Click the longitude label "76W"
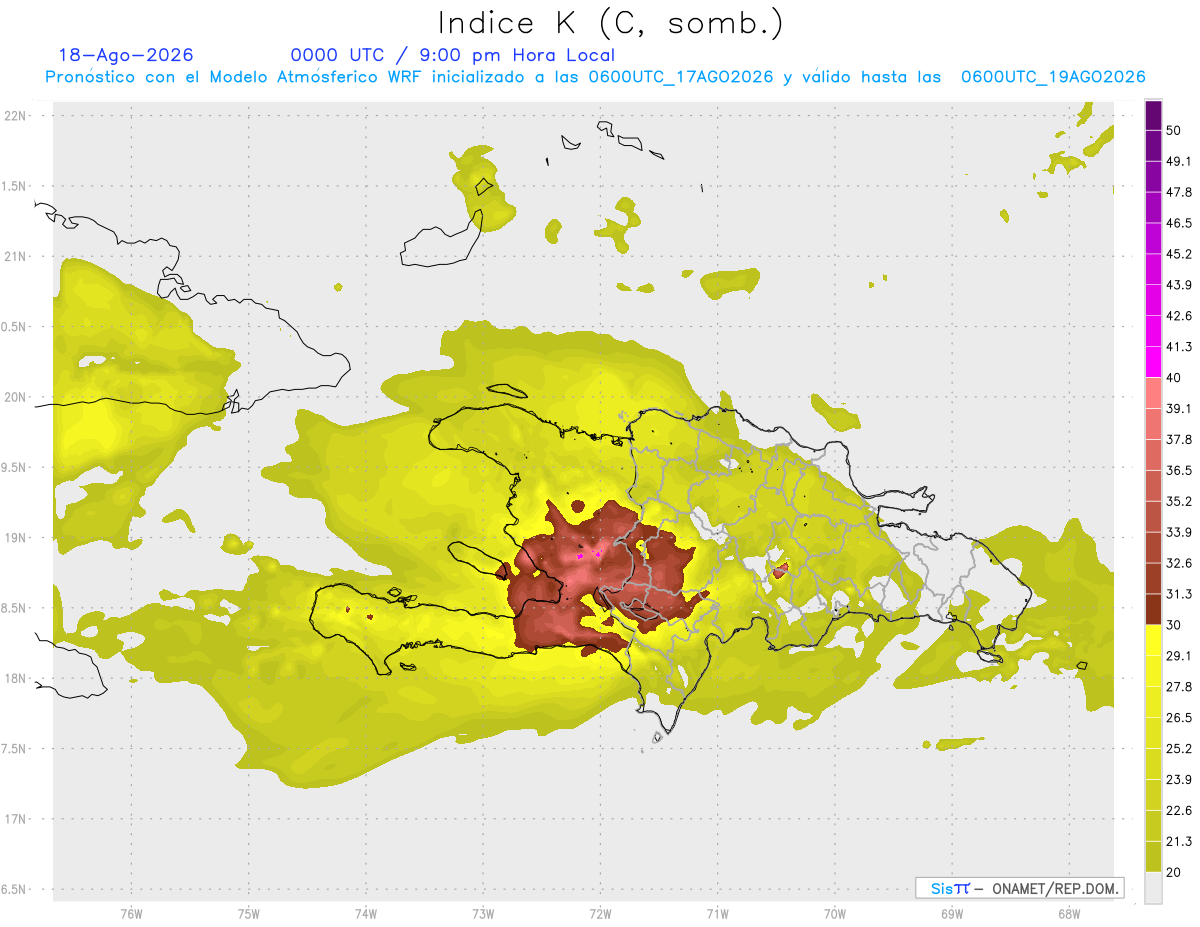 (x=131, y=914)
